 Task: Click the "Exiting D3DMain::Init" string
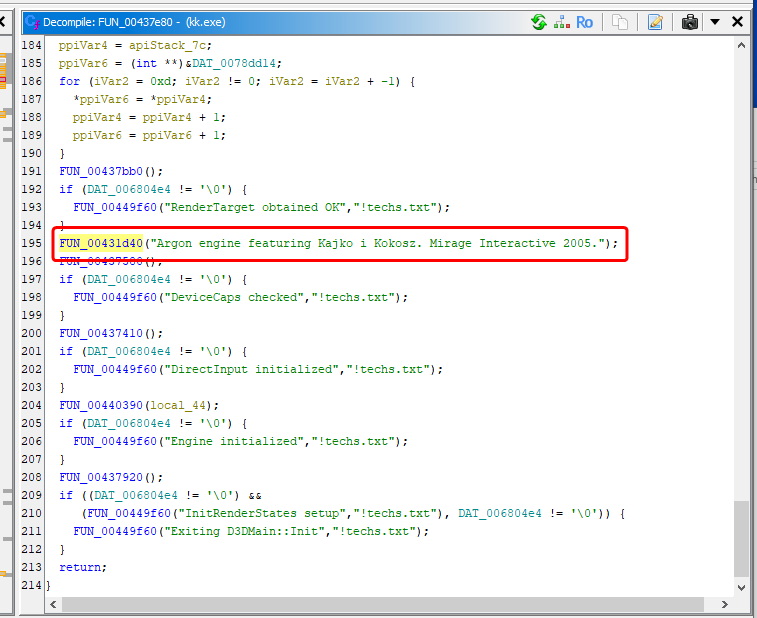coord(244,531)
